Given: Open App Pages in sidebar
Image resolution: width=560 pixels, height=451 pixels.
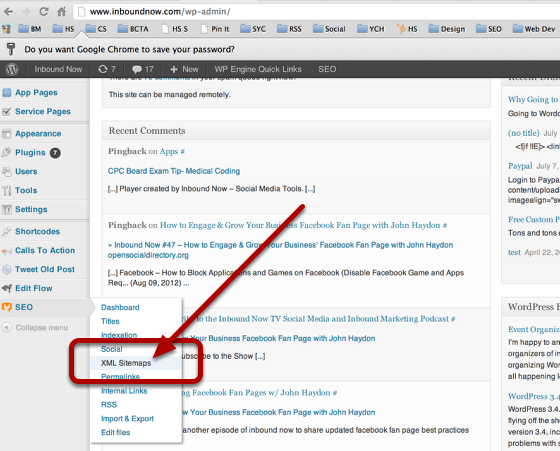Looking at the screenshot, I should (x=36, y=92).
